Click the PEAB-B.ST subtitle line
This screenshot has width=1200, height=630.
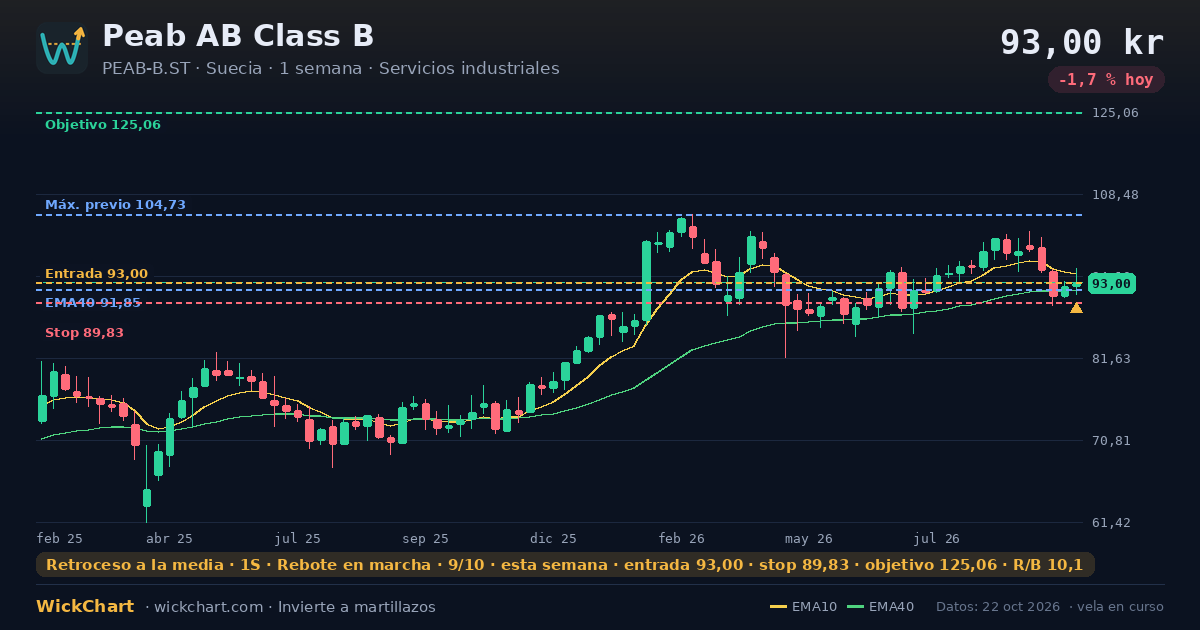pos(331,69)
